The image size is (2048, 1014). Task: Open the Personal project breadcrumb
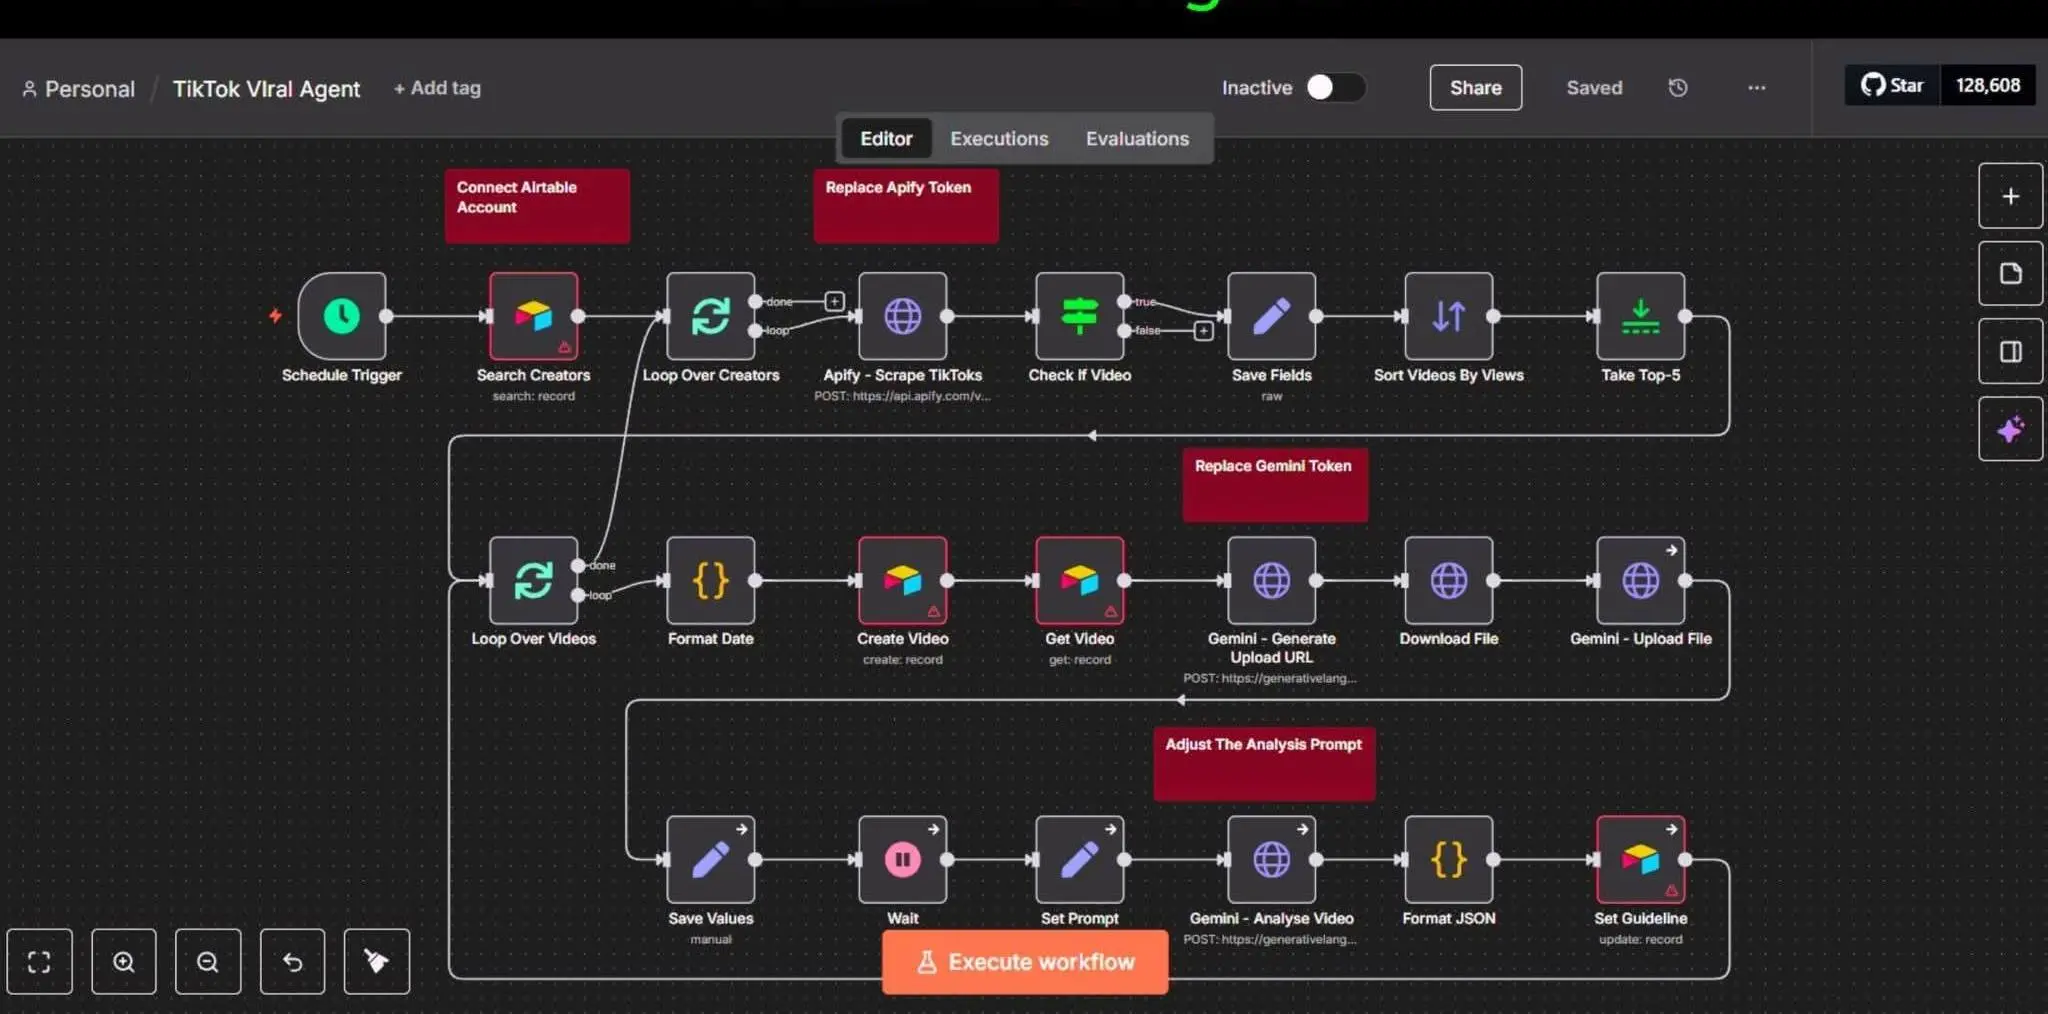point(78,89)
